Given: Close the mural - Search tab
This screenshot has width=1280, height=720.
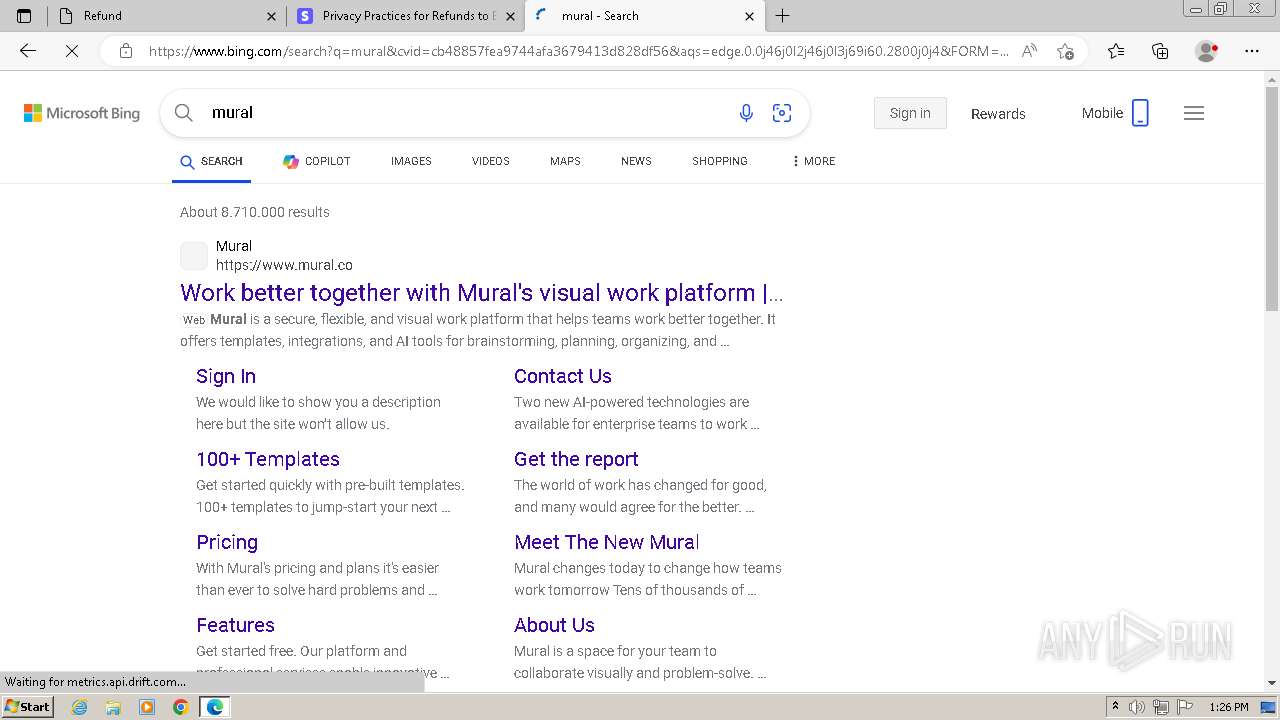Looking at the screenshot, I should click(x=749, y=16).
